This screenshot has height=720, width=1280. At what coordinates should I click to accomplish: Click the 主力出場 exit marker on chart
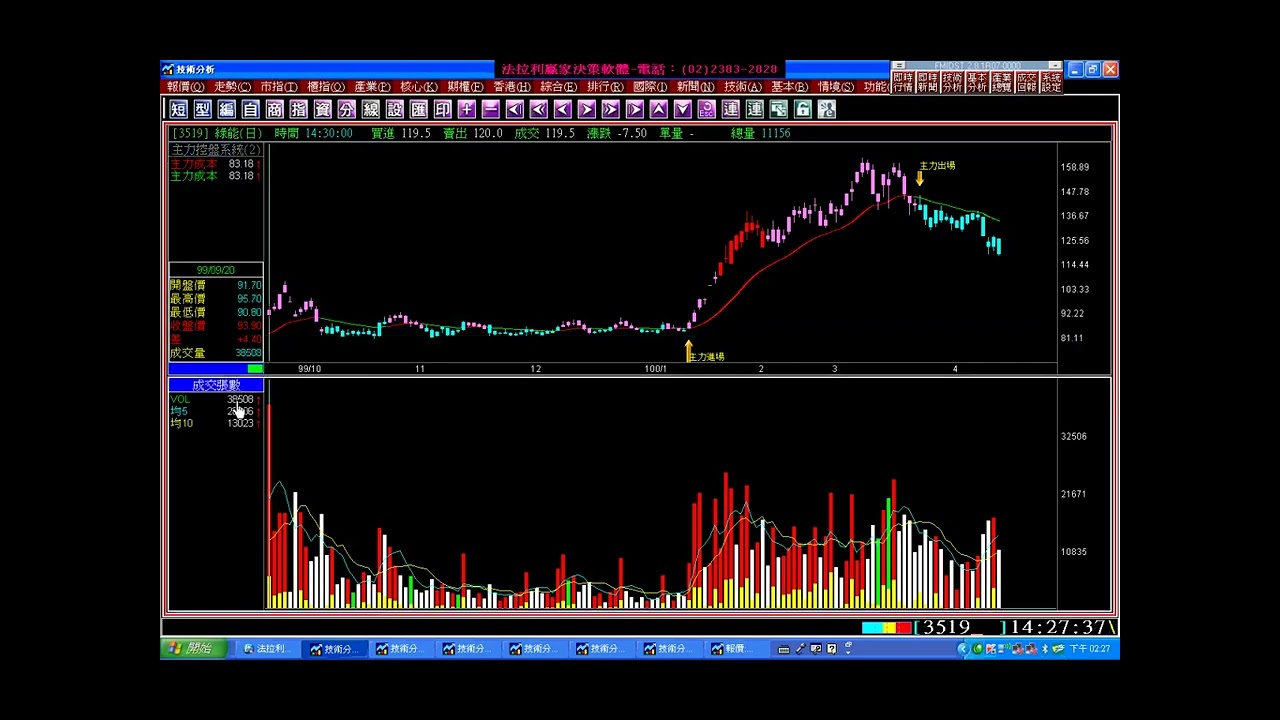936,171
